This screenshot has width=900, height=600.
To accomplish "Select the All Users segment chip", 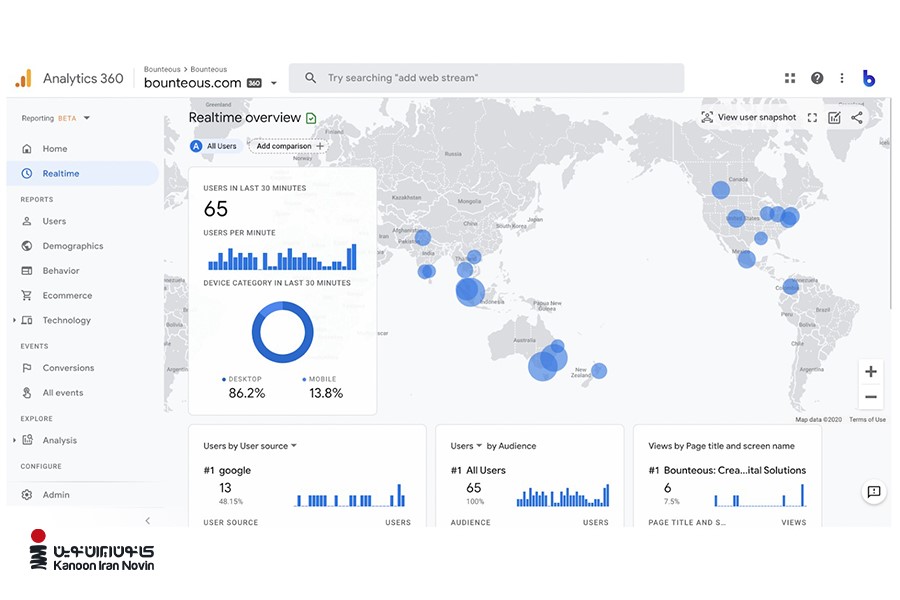I will [x=214, y=146].
